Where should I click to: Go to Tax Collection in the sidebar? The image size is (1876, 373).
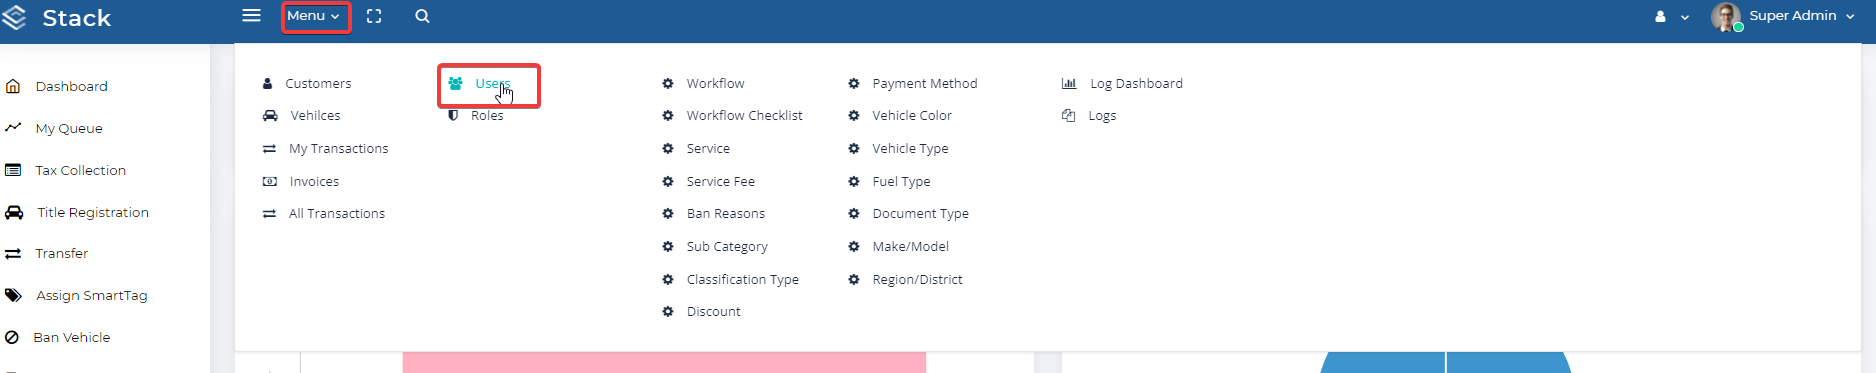click(x=80, y=171)
